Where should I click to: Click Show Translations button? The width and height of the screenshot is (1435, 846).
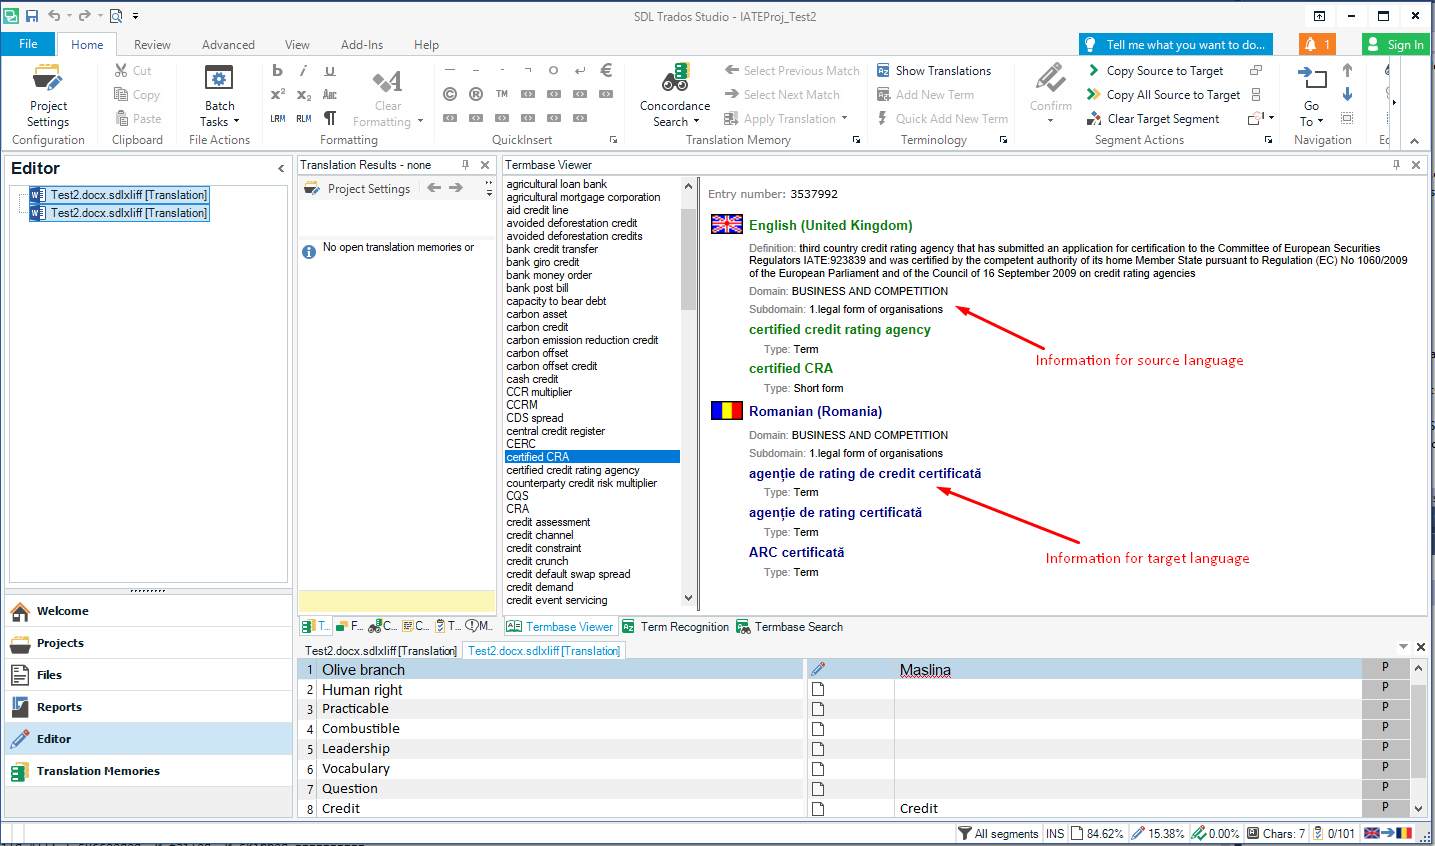933,71
